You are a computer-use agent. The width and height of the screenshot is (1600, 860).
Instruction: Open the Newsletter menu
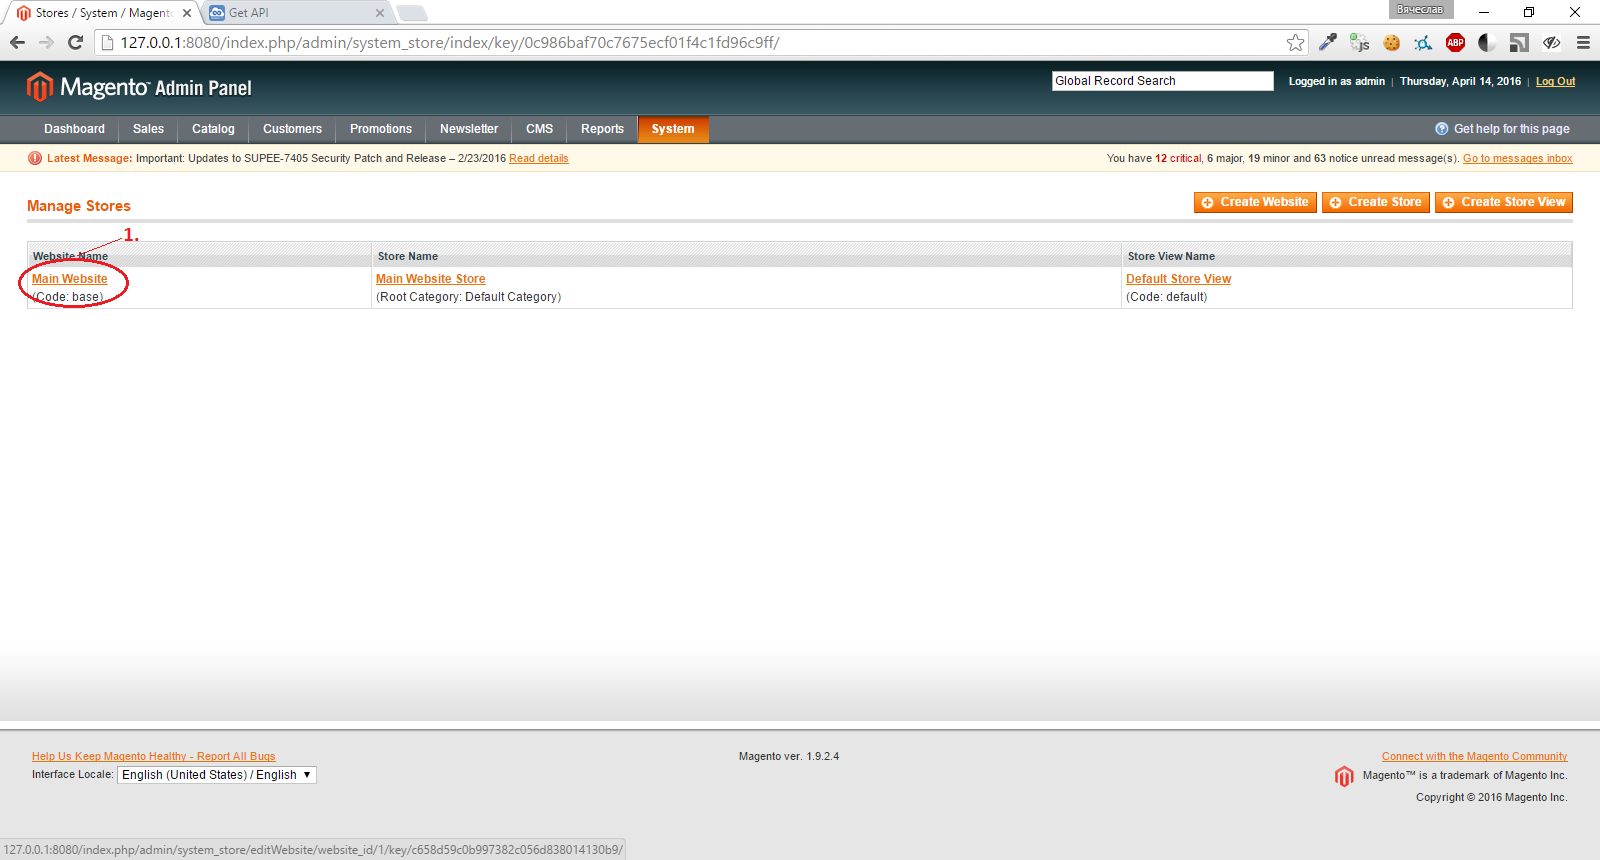(x=469, y=129)
